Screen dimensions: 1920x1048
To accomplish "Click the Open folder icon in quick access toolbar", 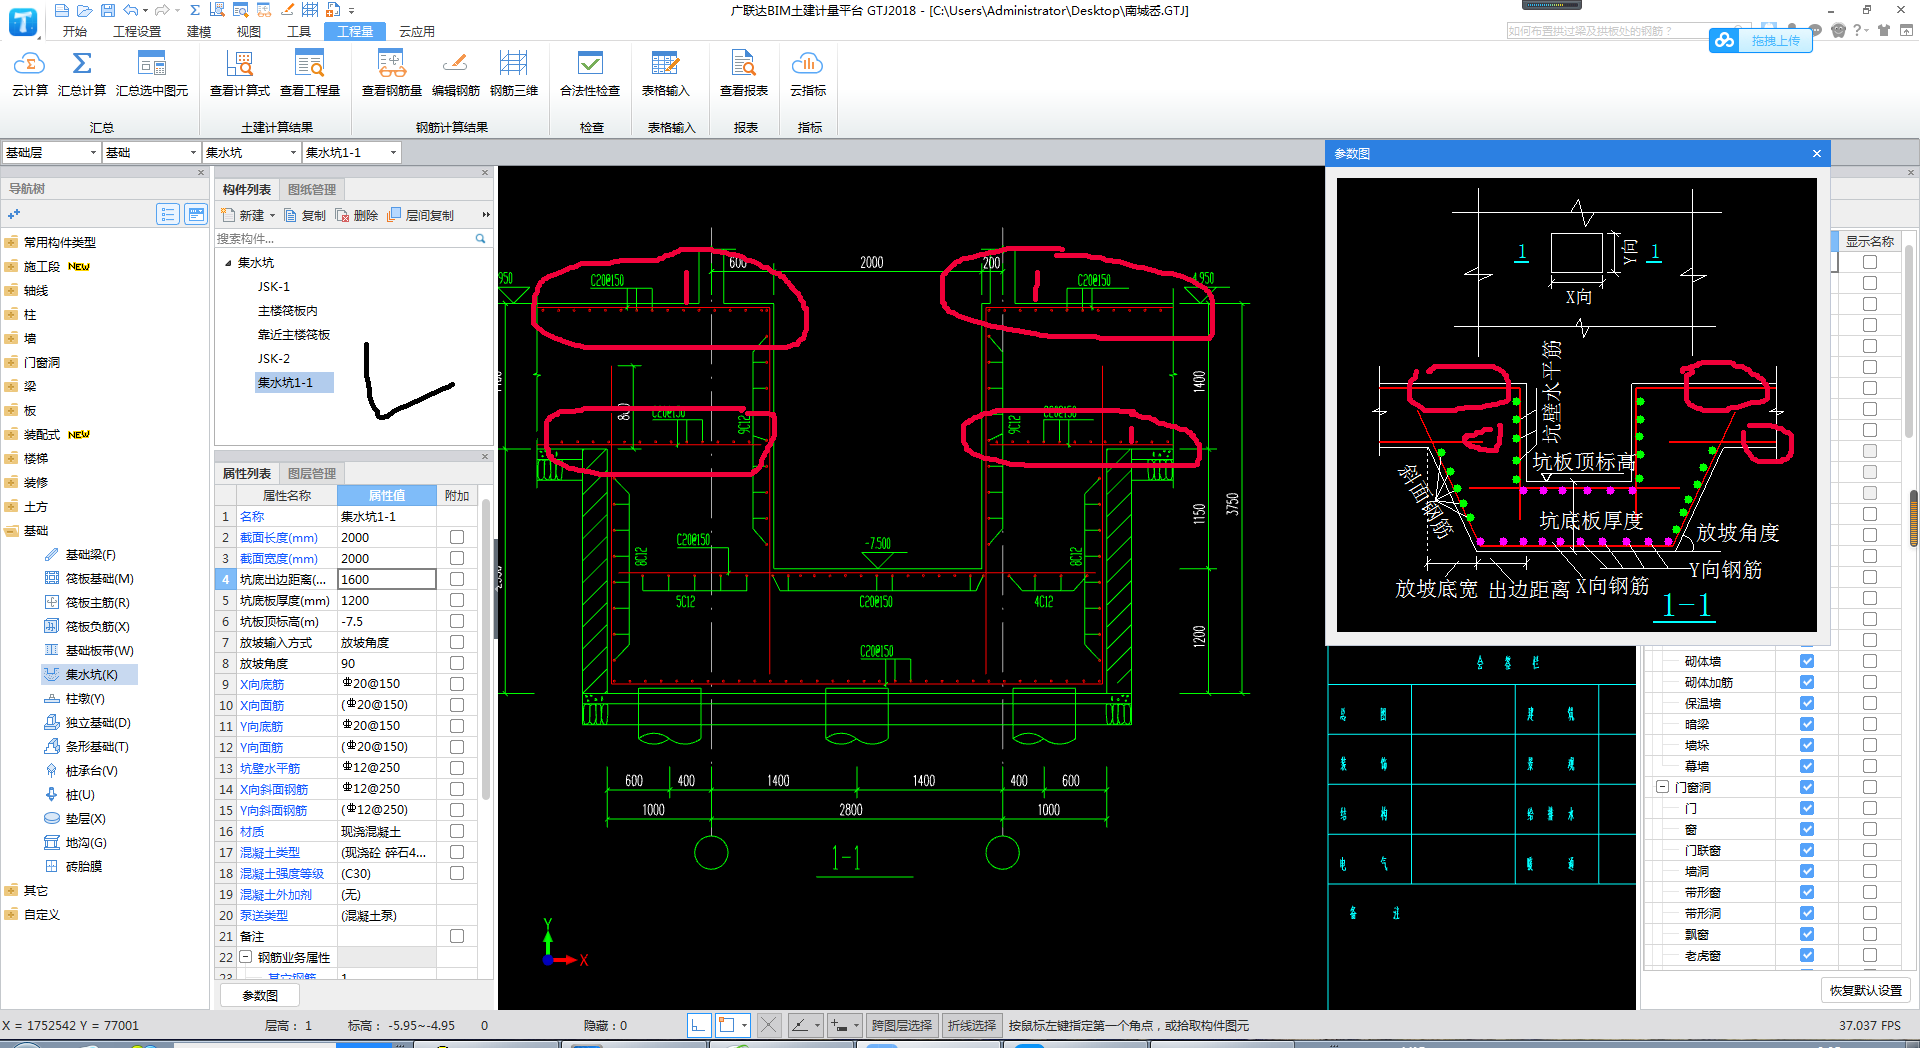I will [85, 10].
